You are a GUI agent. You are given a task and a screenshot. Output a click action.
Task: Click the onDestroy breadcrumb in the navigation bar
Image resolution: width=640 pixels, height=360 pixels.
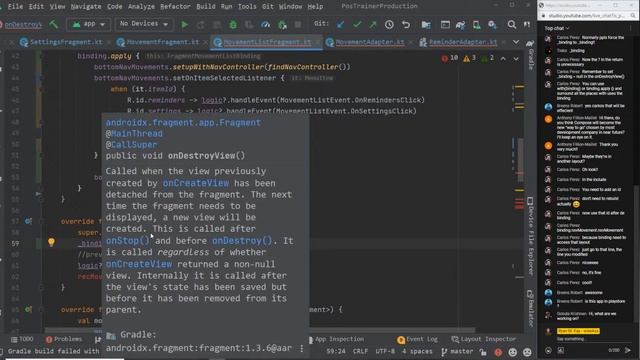click(22, 24)
